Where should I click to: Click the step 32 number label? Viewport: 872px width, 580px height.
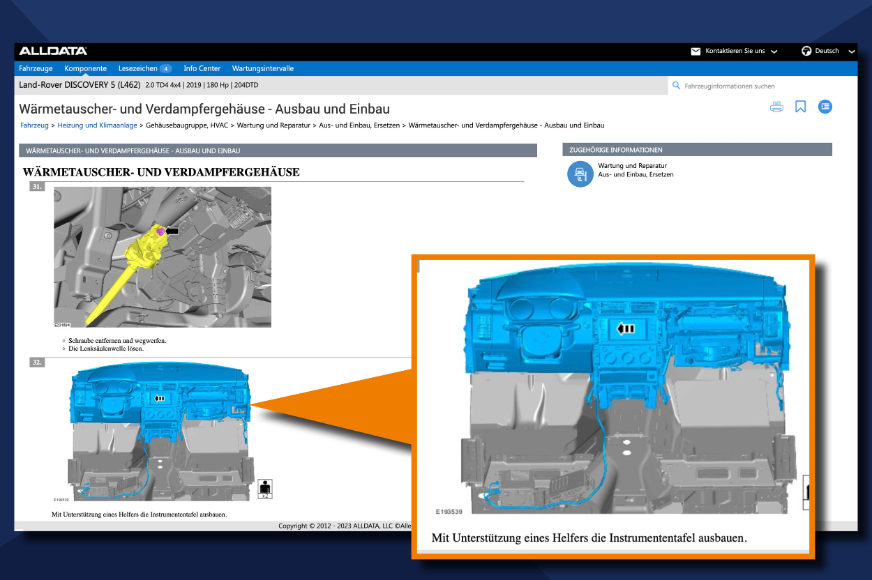click(x=37, y=362)
